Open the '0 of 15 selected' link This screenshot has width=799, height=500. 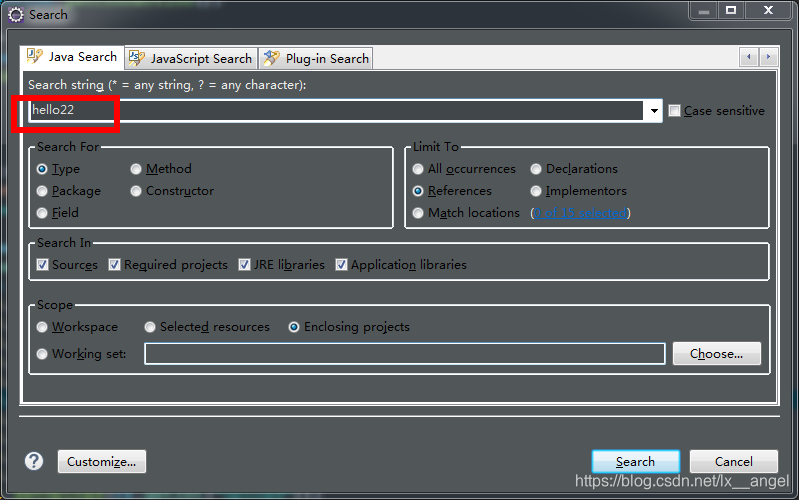(x=580, y=213)
